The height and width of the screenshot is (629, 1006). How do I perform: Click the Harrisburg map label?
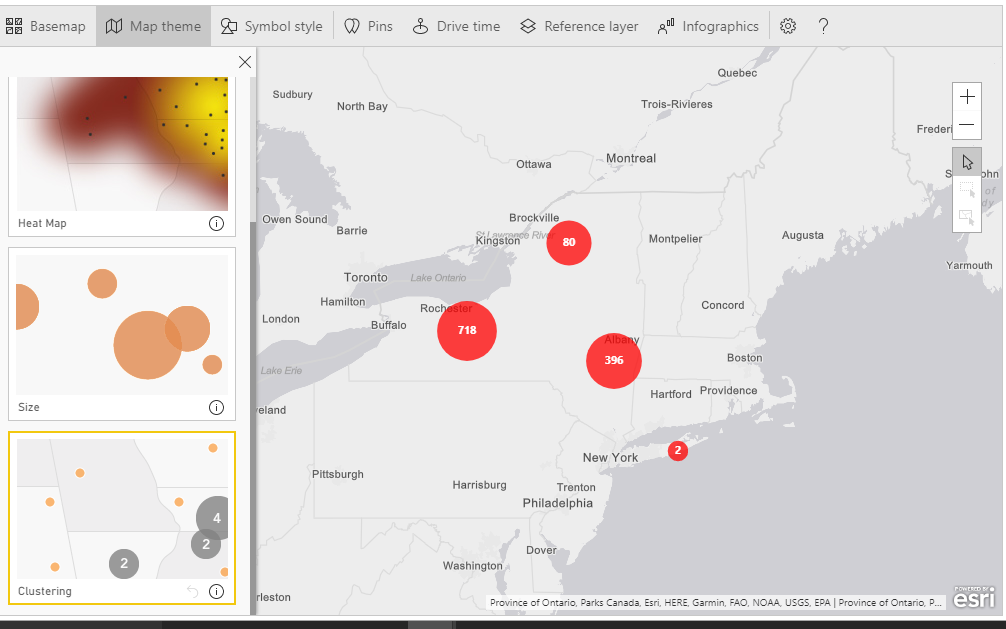(479, 485)
